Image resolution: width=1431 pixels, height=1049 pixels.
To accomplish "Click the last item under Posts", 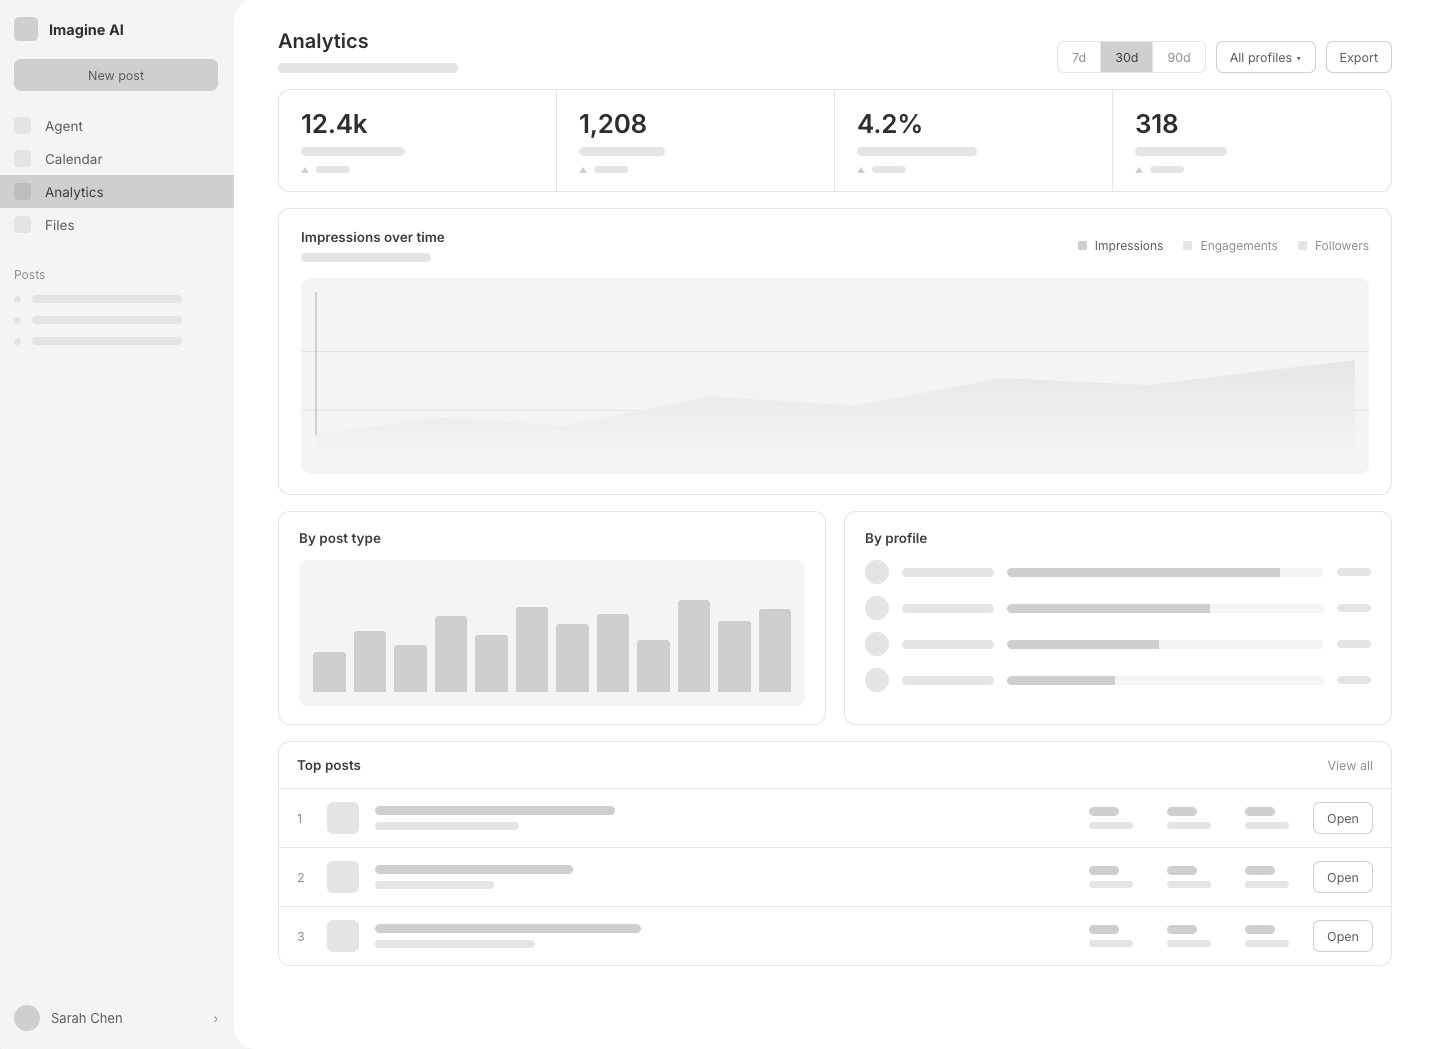I will pyautogui.click(x=98, y=341).
